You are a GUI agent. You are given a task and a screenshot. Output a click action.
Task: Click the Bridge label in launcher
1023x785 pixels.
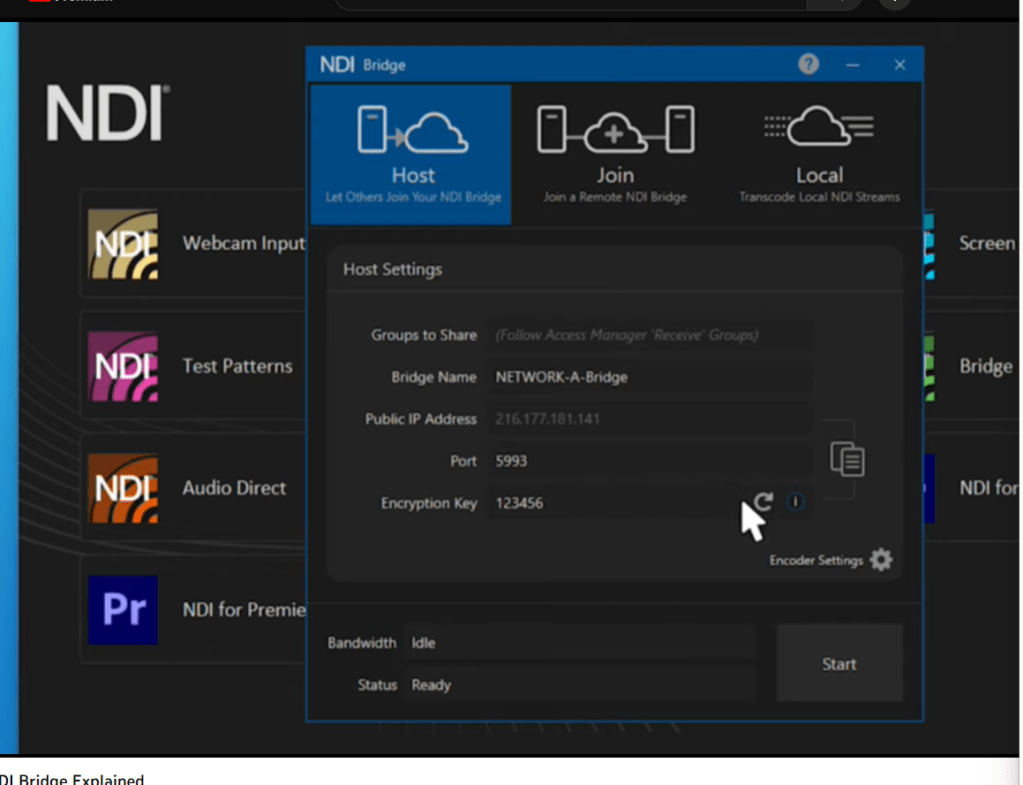click(x=986, y=366)
